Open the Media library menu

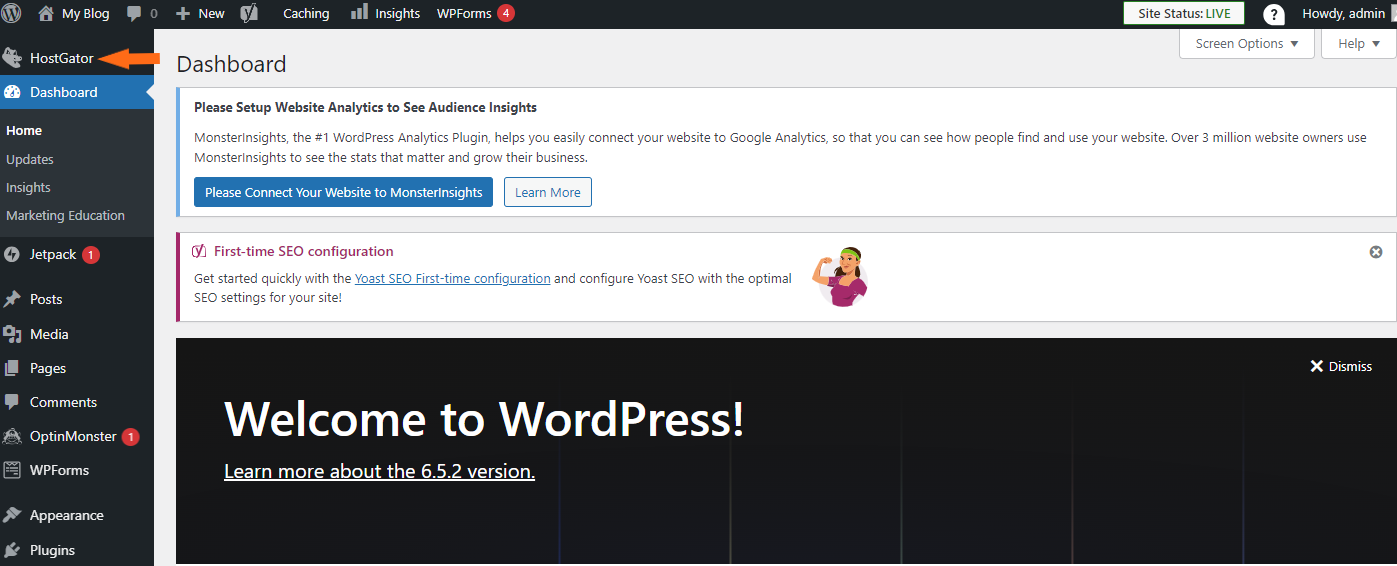point(49,334)
